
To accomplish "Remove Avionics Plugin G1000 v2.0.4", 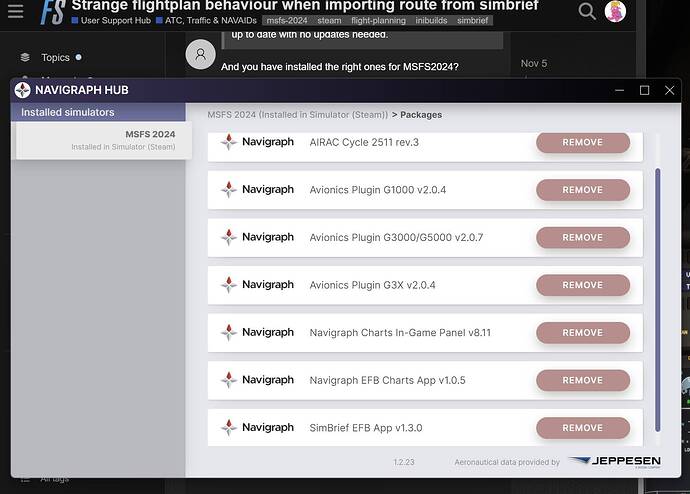I will pos(583,190).
